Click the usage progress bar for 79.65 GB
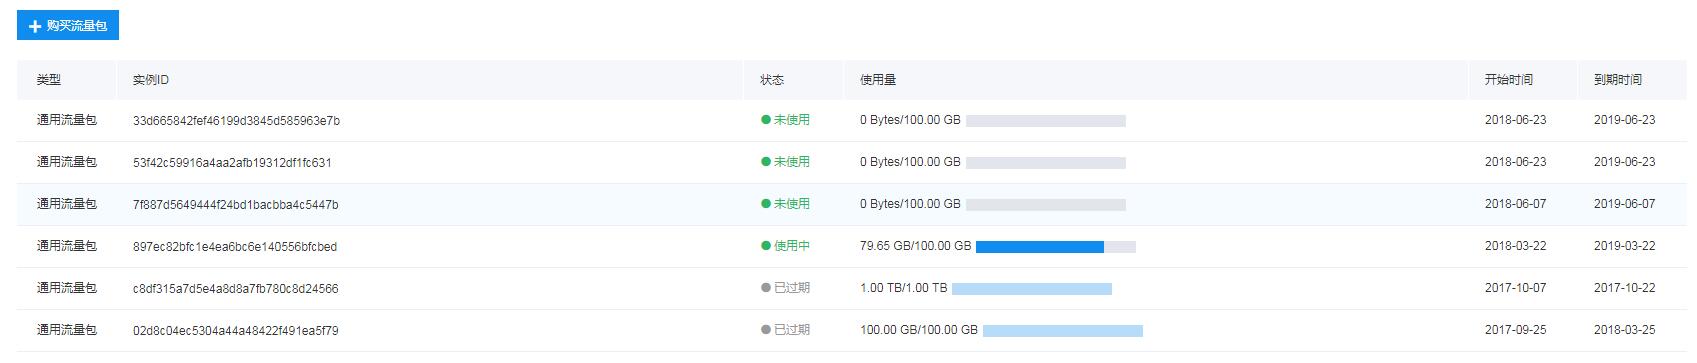The width and height of the screenshot is (1697, 363). click(1056, 247)
